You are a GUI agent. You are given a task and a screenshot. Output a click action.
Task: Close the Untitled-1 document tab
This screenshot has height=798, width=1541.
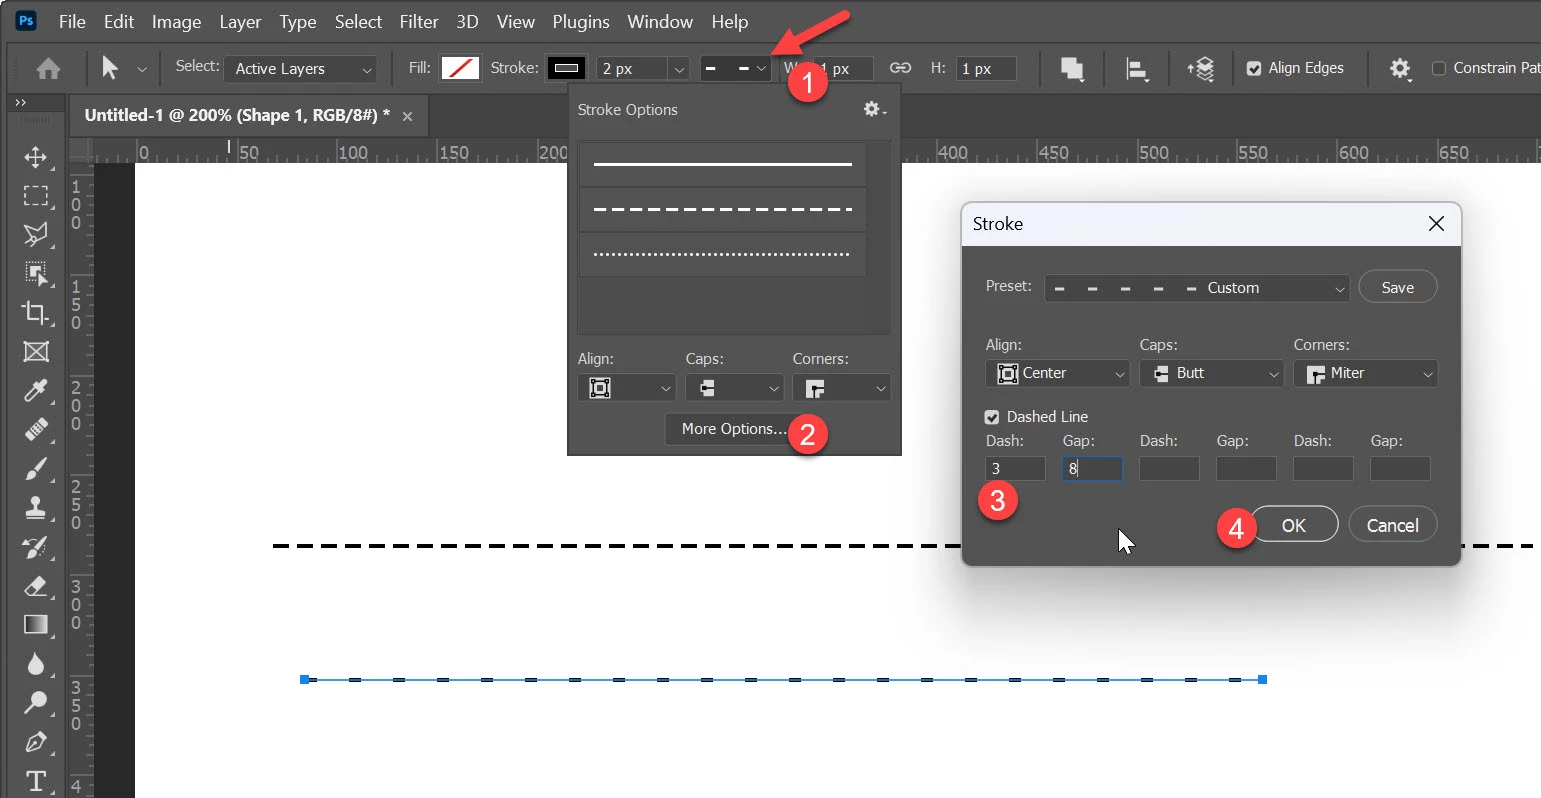point(407,116)
